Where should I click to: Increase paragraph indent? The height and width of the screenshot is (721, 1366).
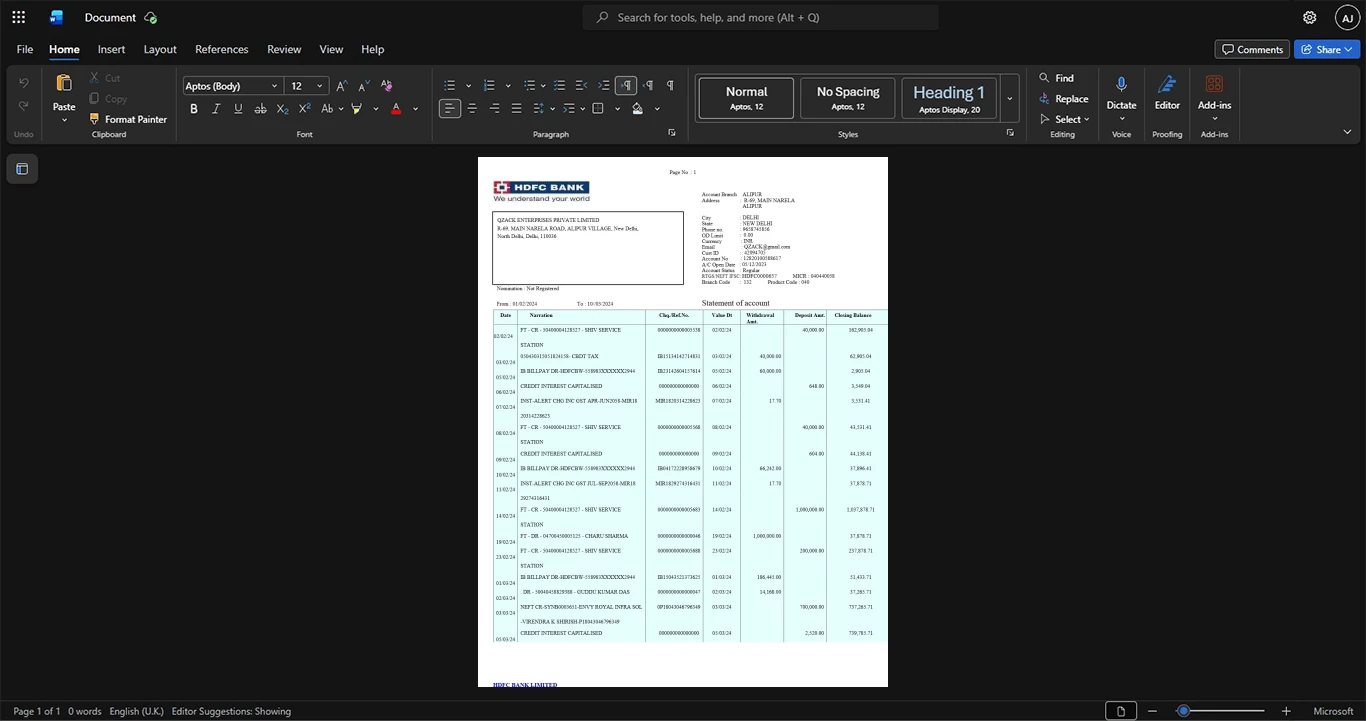tap(604, 85)
